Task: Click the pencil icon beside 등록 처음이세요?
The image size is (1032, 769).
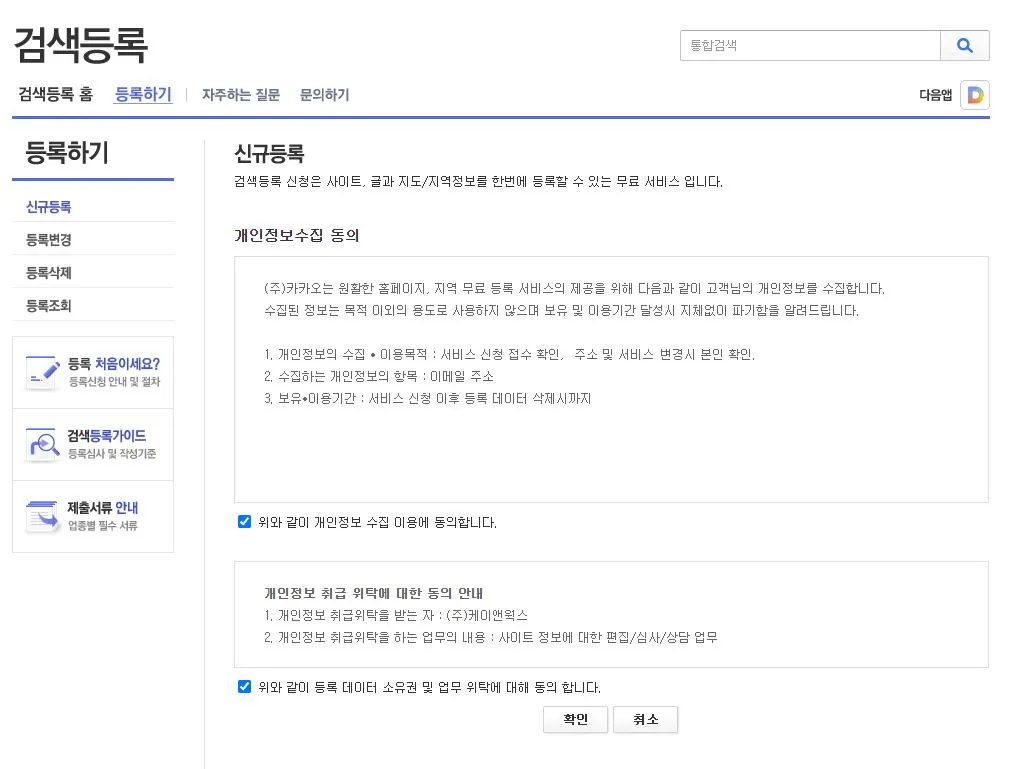Action: 41,370
